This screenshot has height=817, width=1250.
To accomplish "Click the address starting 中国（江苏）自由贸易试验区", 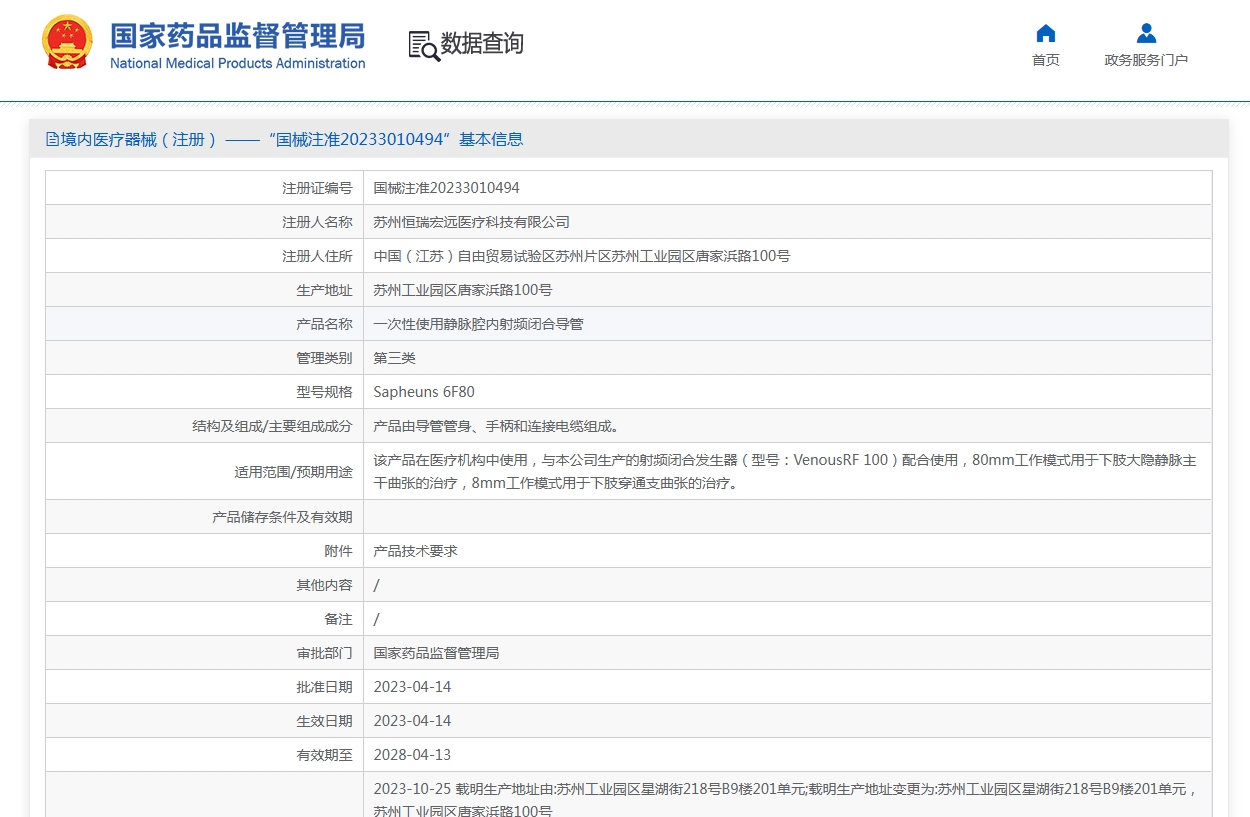I will coord(581,256).
